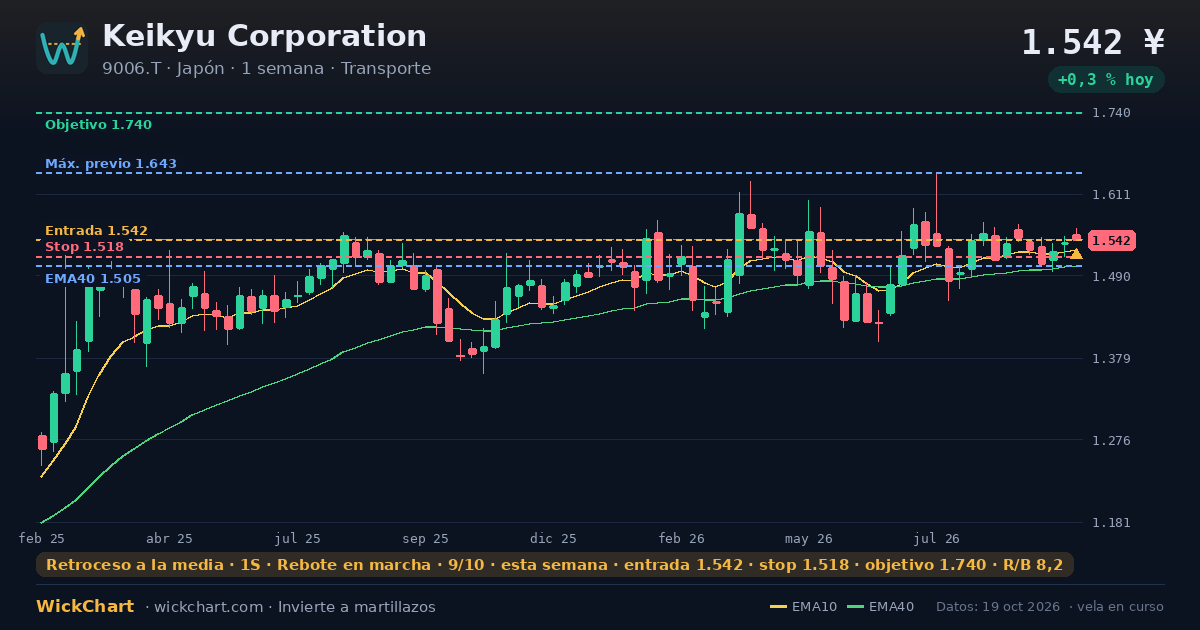The image size is (1200, 630).
Task: Click the WickChart brand name in footer
Action: pyautogui.click(x=85, y=607)
